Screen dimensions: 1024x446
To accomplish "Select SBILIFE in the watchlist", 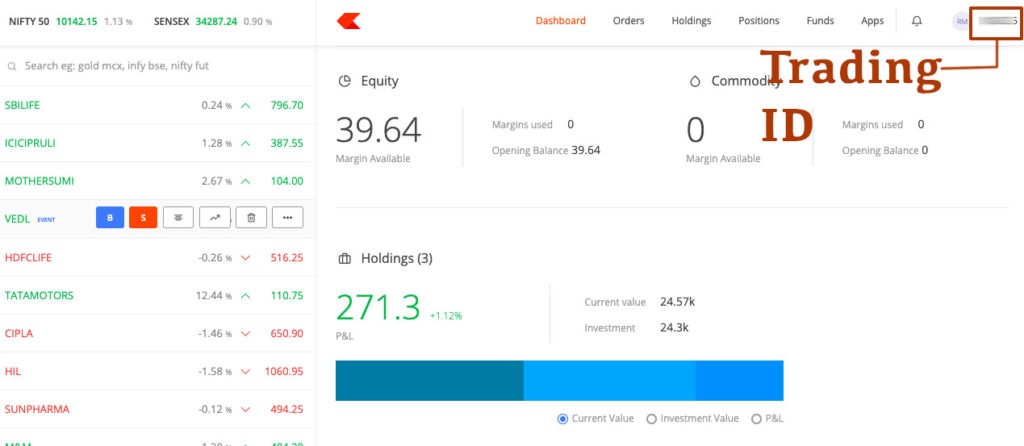I will (22, 105).
